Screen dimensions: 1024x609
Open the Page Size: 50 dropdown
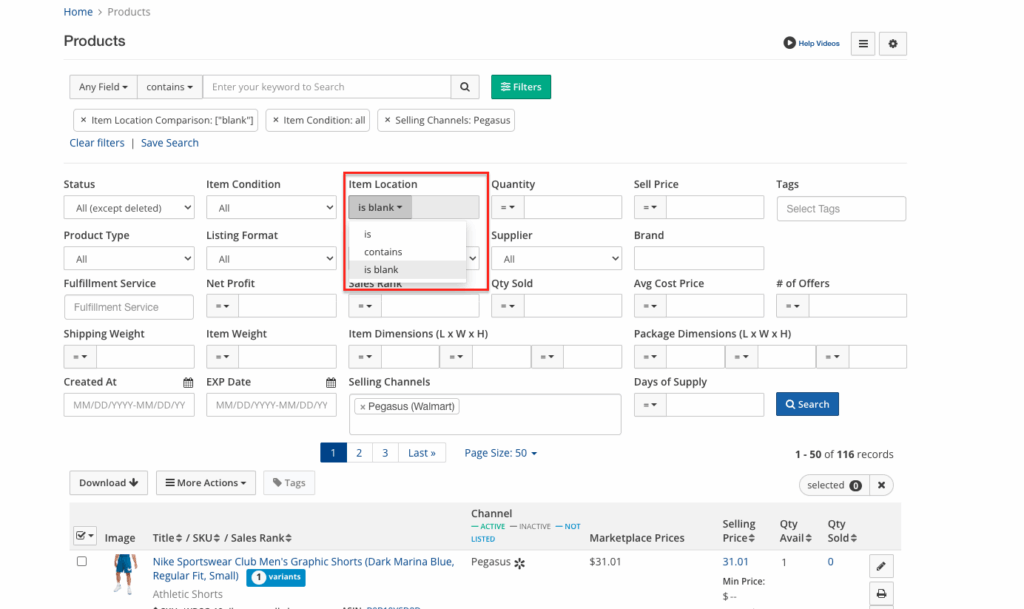click(x=500, y=453)
